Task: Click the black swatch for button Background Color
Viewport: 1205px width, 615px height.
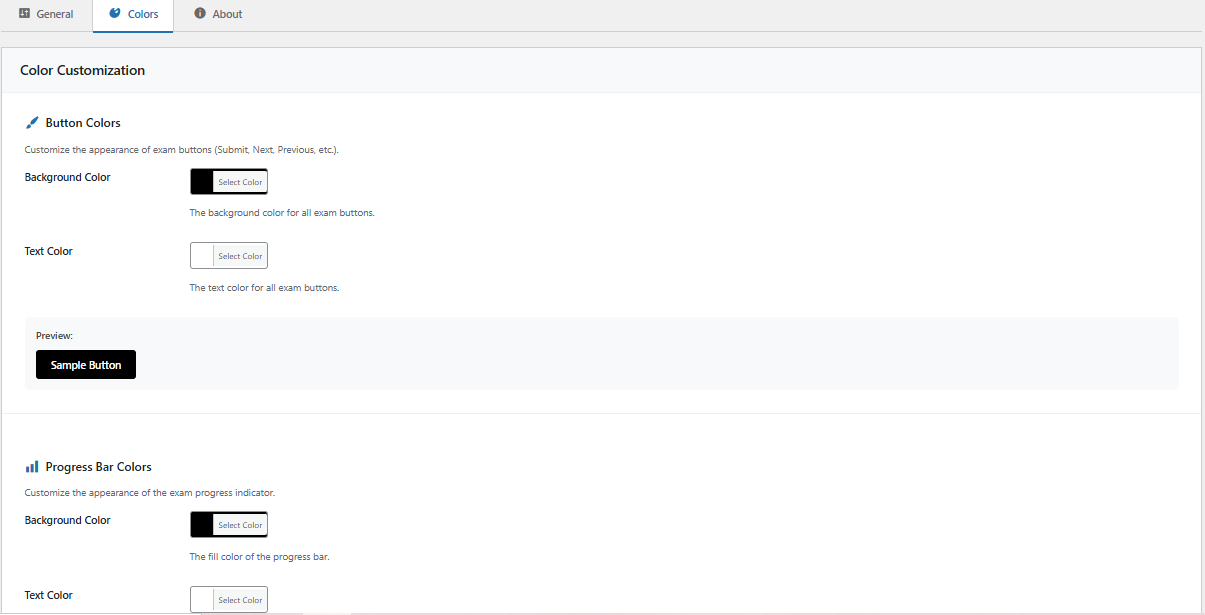Action: [202, 182]
